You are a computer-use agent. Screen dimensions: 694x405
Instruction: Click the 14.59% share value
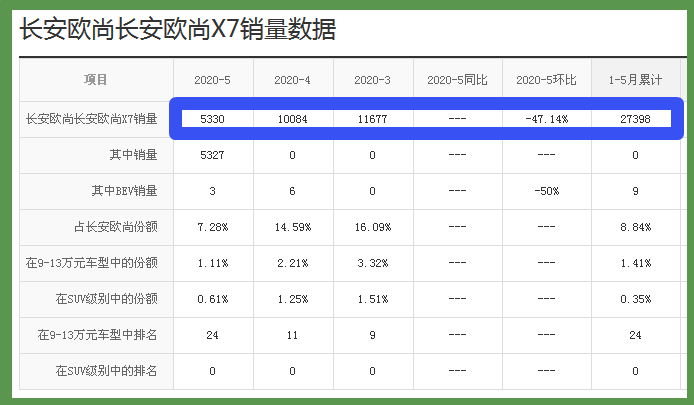tap(293, 227)
